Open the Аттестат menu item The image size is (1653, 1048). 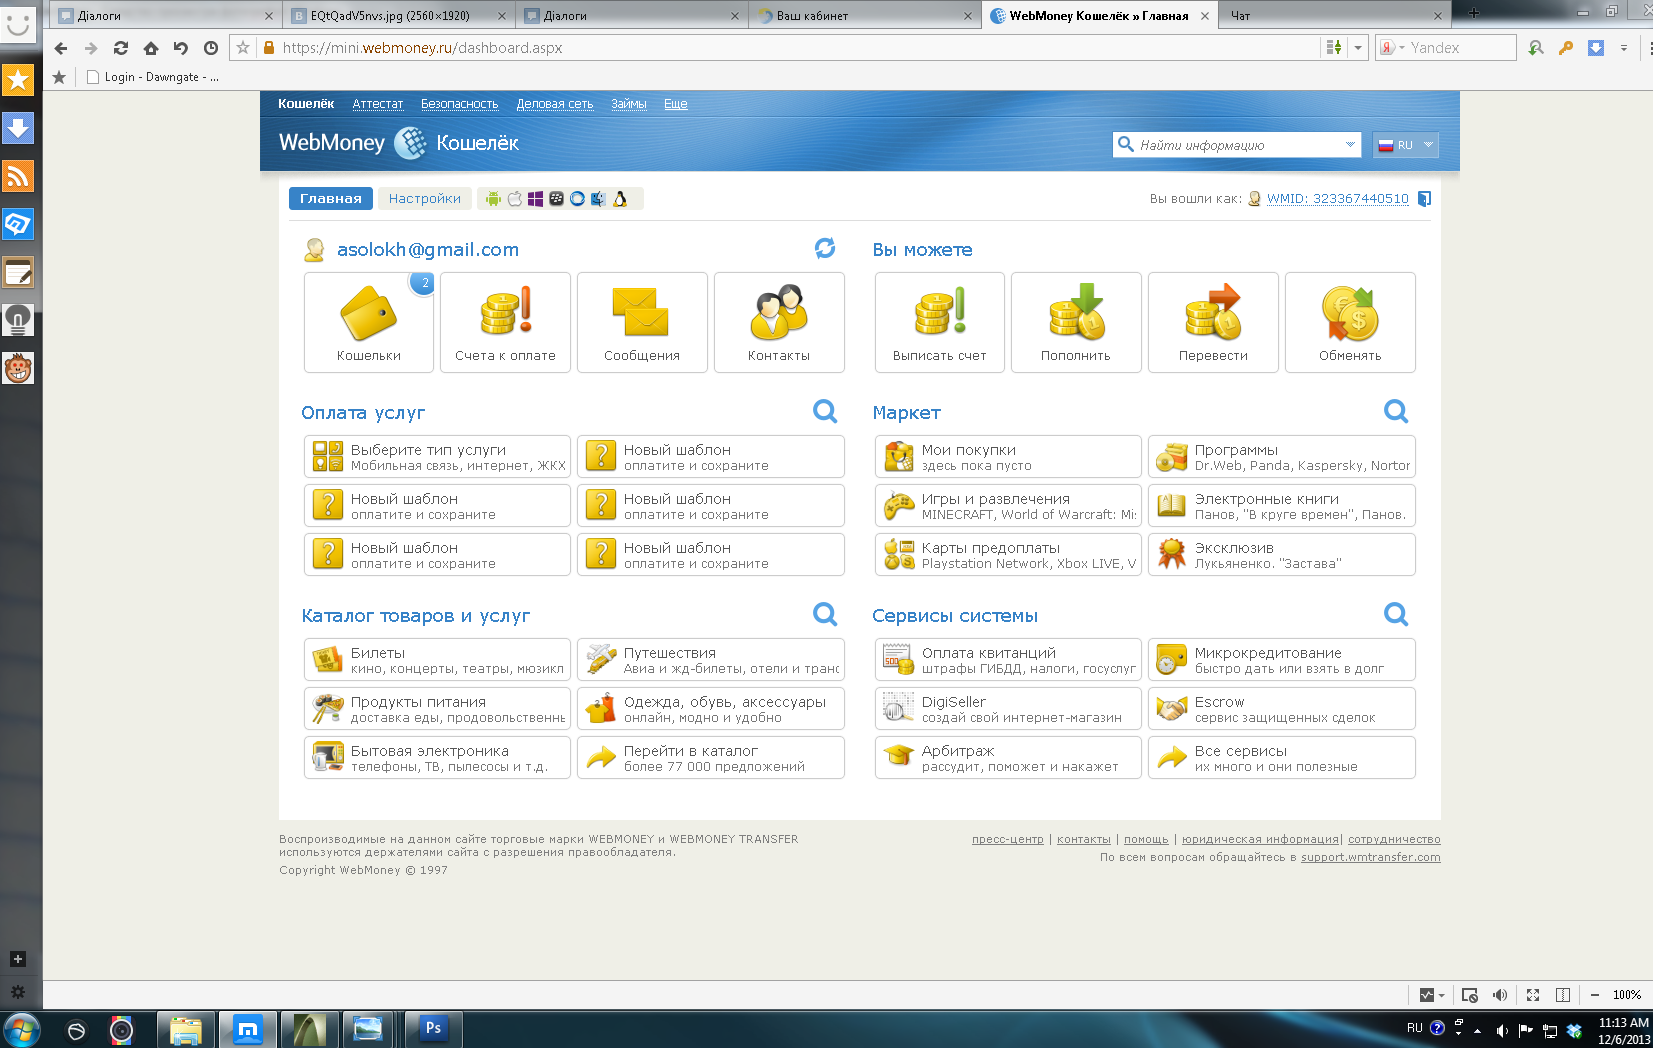point(378,104)
